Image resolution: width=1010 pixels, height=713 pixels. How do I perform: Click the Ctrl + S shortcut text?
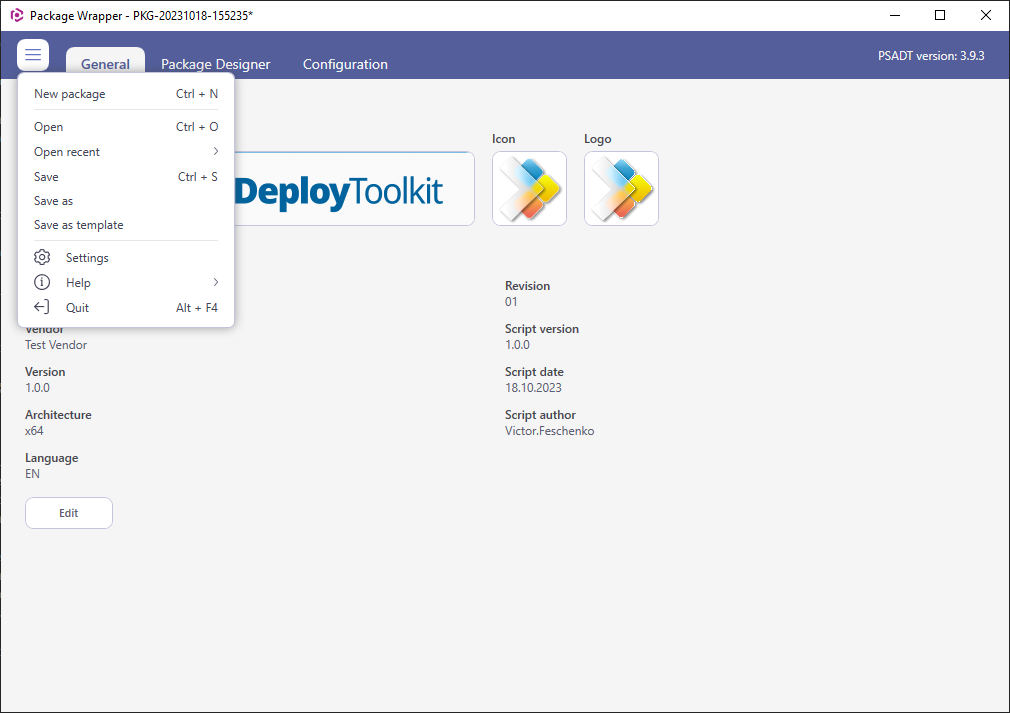click(198, 176)
